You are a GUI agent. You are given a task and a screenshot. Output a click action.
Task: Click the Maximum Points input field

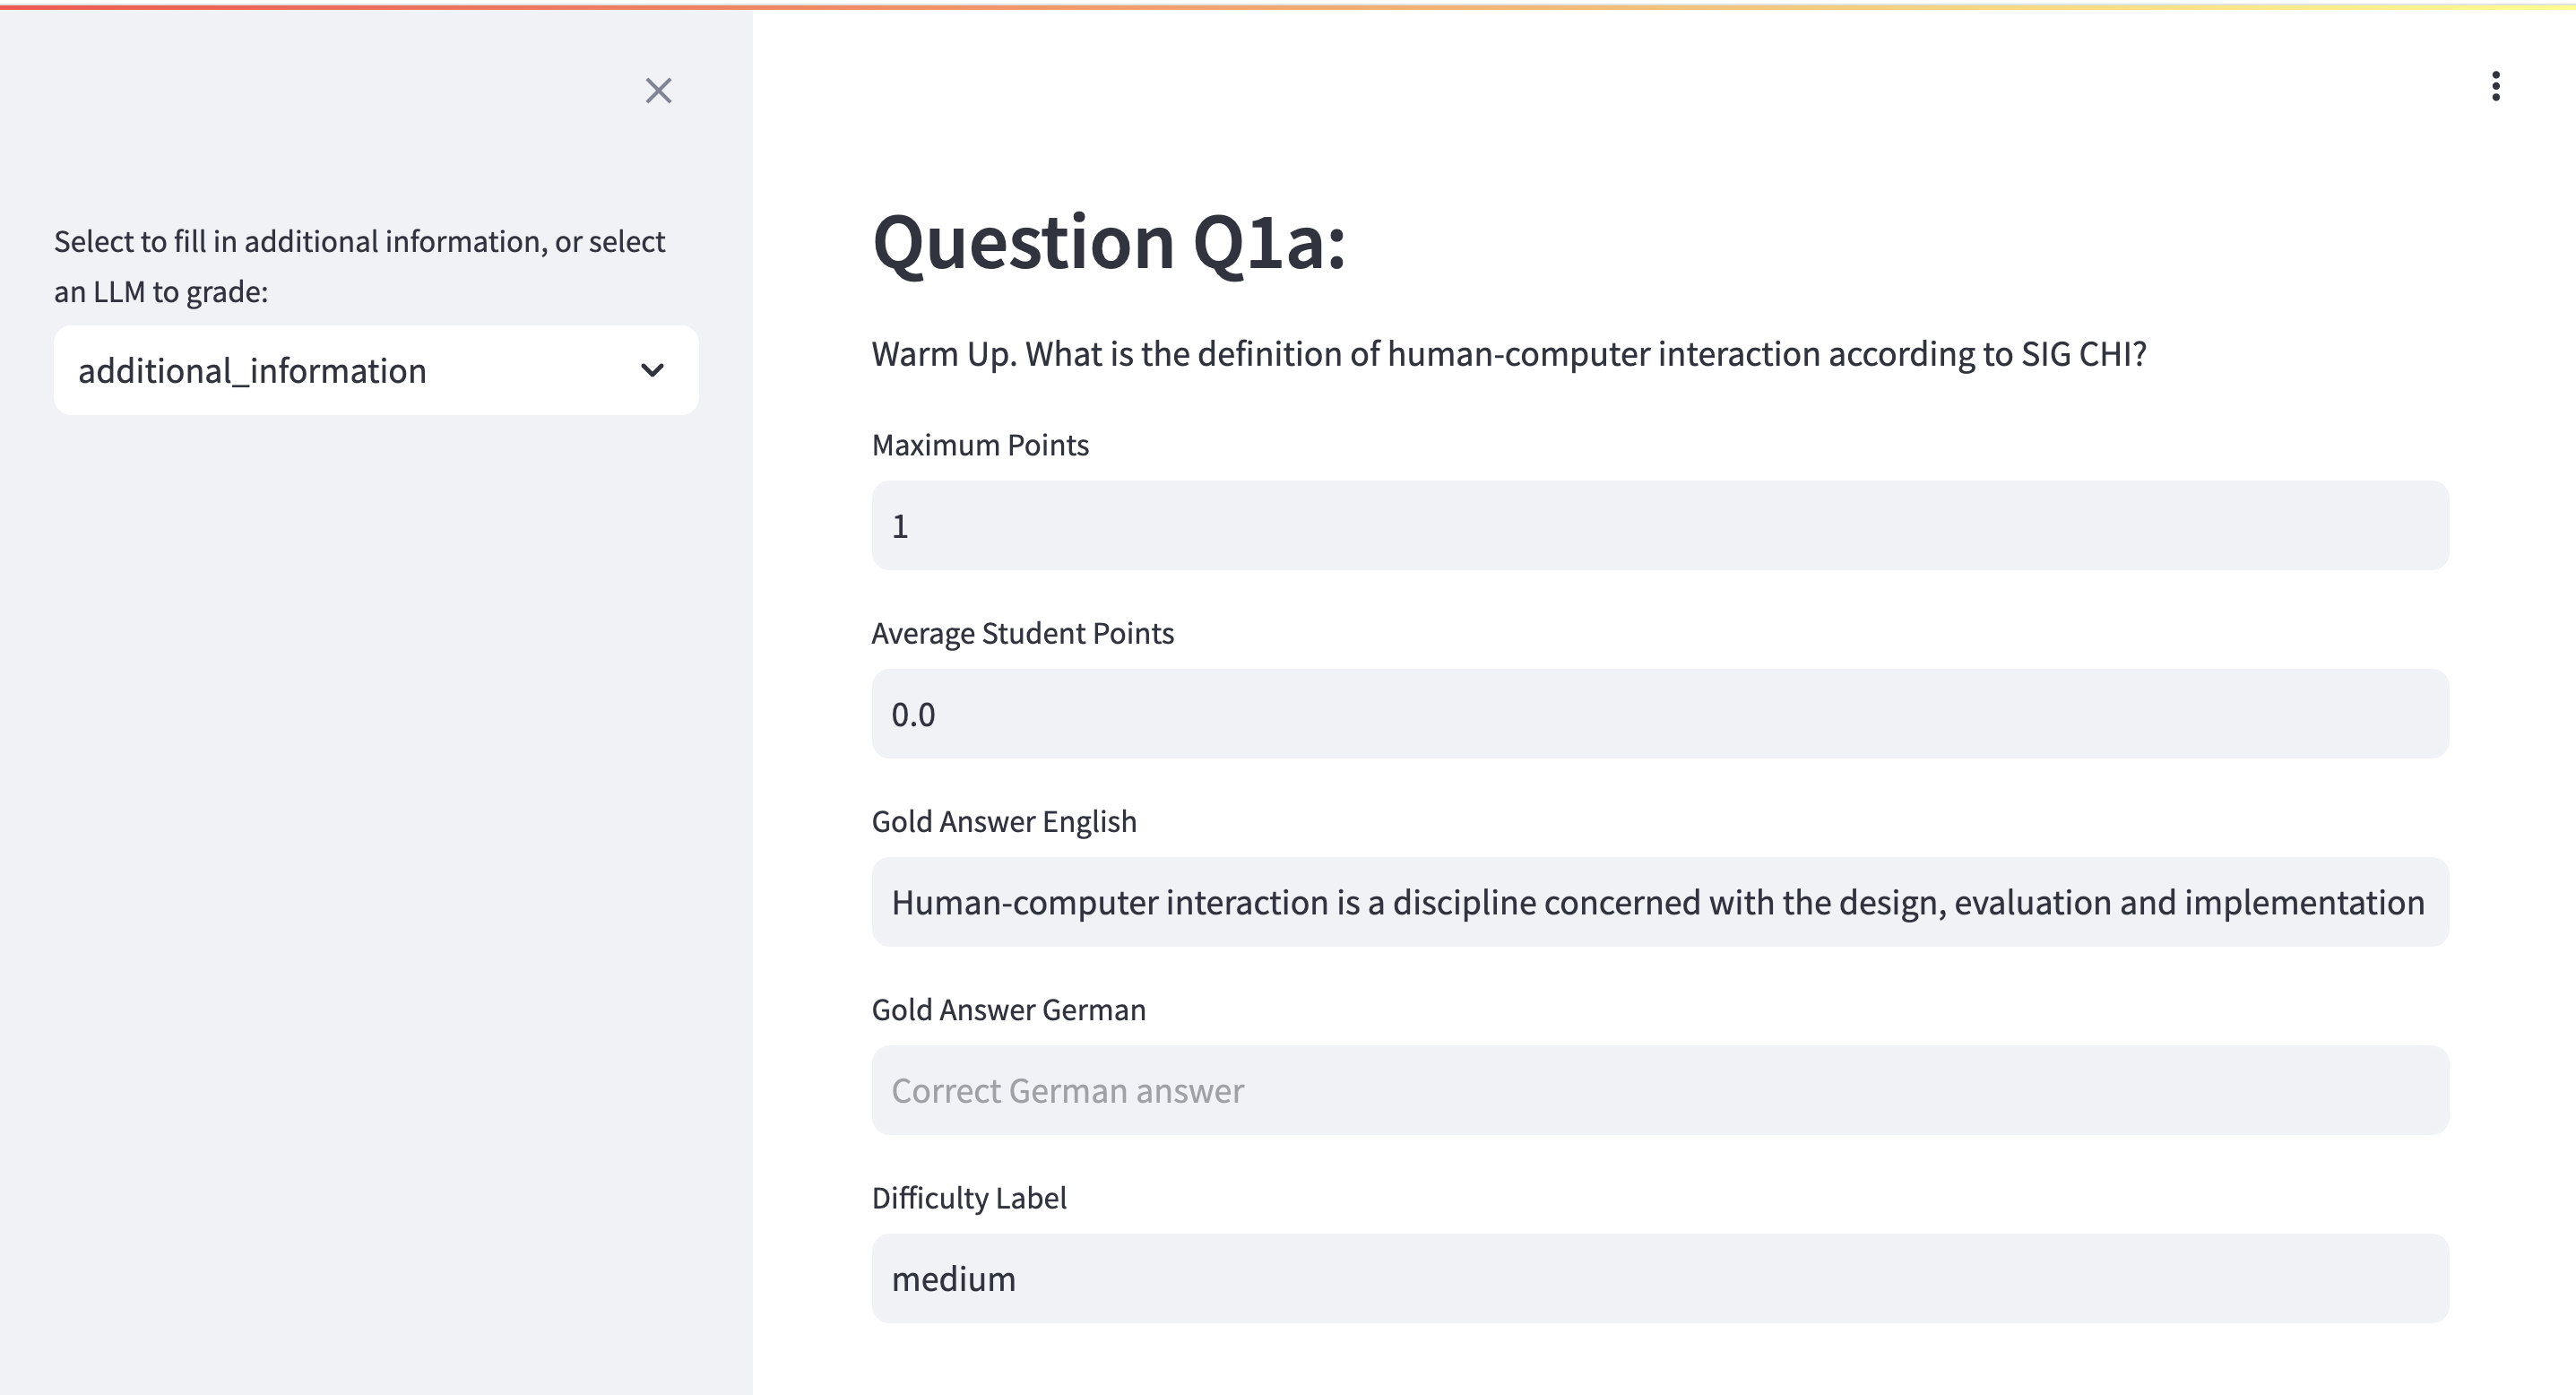[1660, 526]
